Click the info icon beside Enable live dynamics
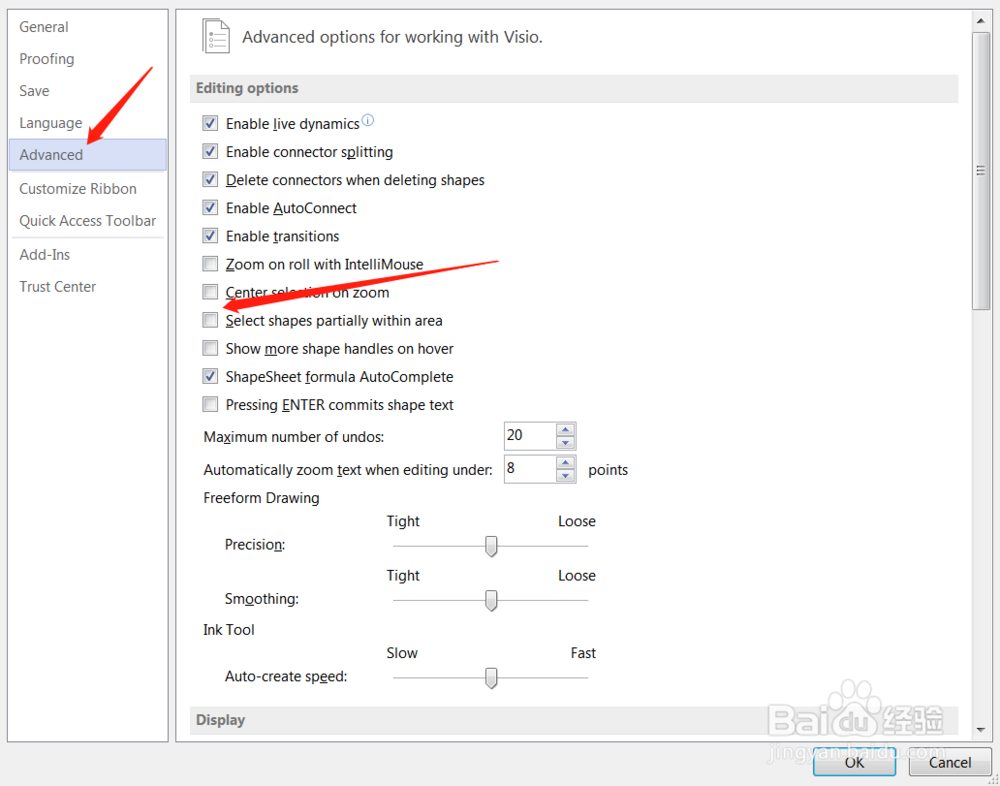The image size is (1000, 786). (x=368, y=119)
